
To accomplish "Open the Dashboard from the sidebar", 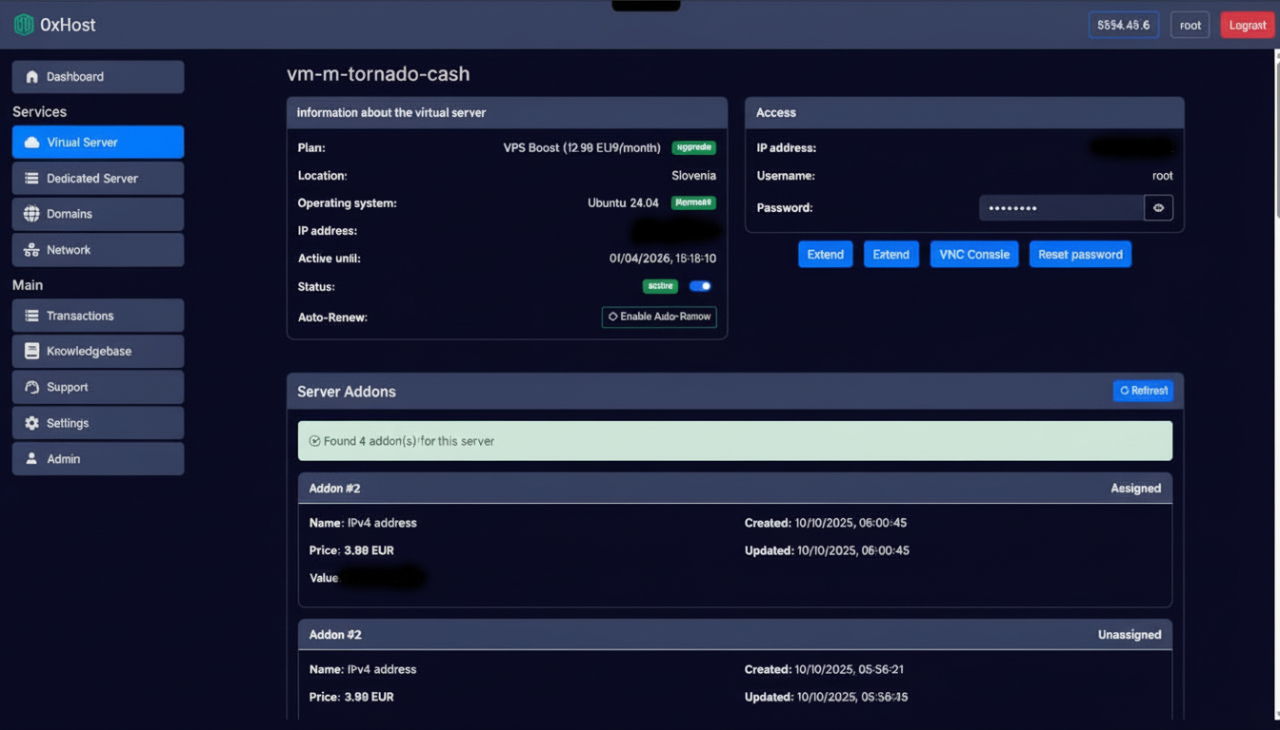I will pos(97,76).
